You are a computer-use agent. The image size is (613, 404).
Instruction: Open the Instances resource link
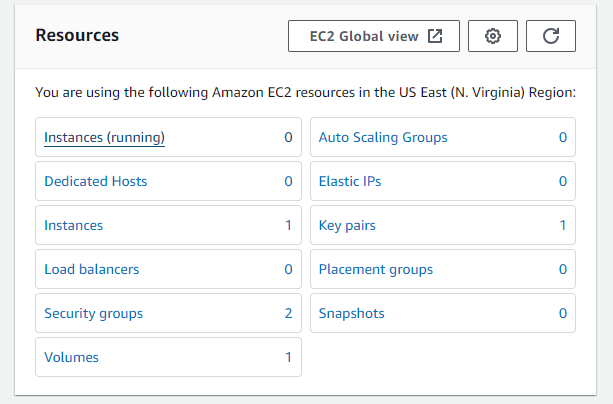point(73,225)
